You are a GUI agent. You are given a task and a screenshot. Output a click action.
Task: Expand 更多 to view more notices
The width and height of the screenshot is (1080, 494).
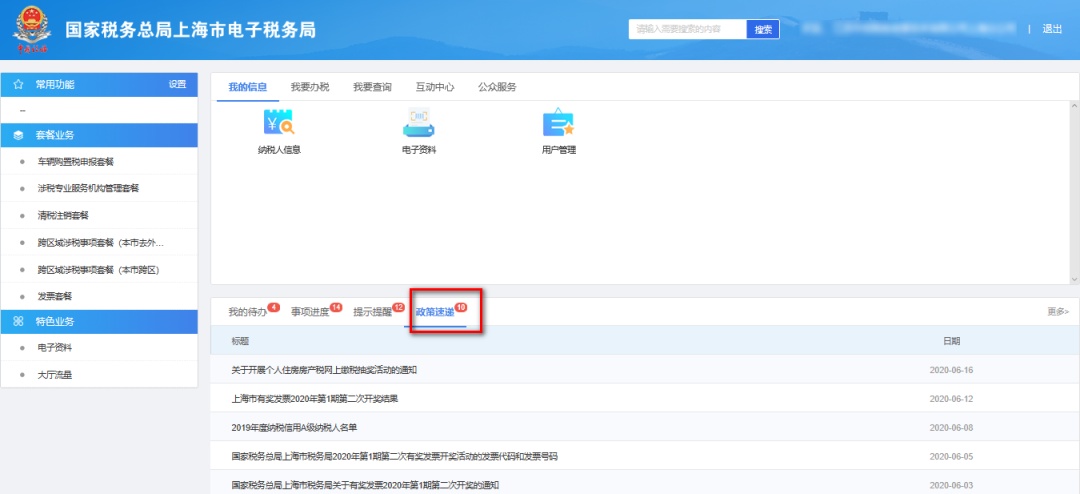1057,312
